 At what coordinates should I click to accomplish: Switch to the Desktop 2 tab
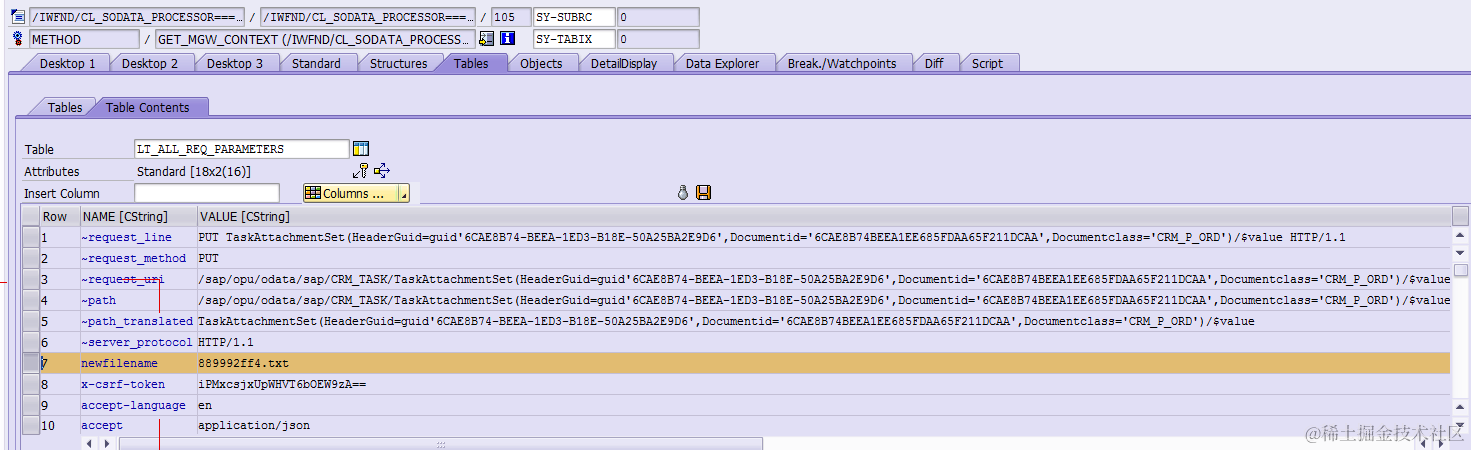pos(150,63)
